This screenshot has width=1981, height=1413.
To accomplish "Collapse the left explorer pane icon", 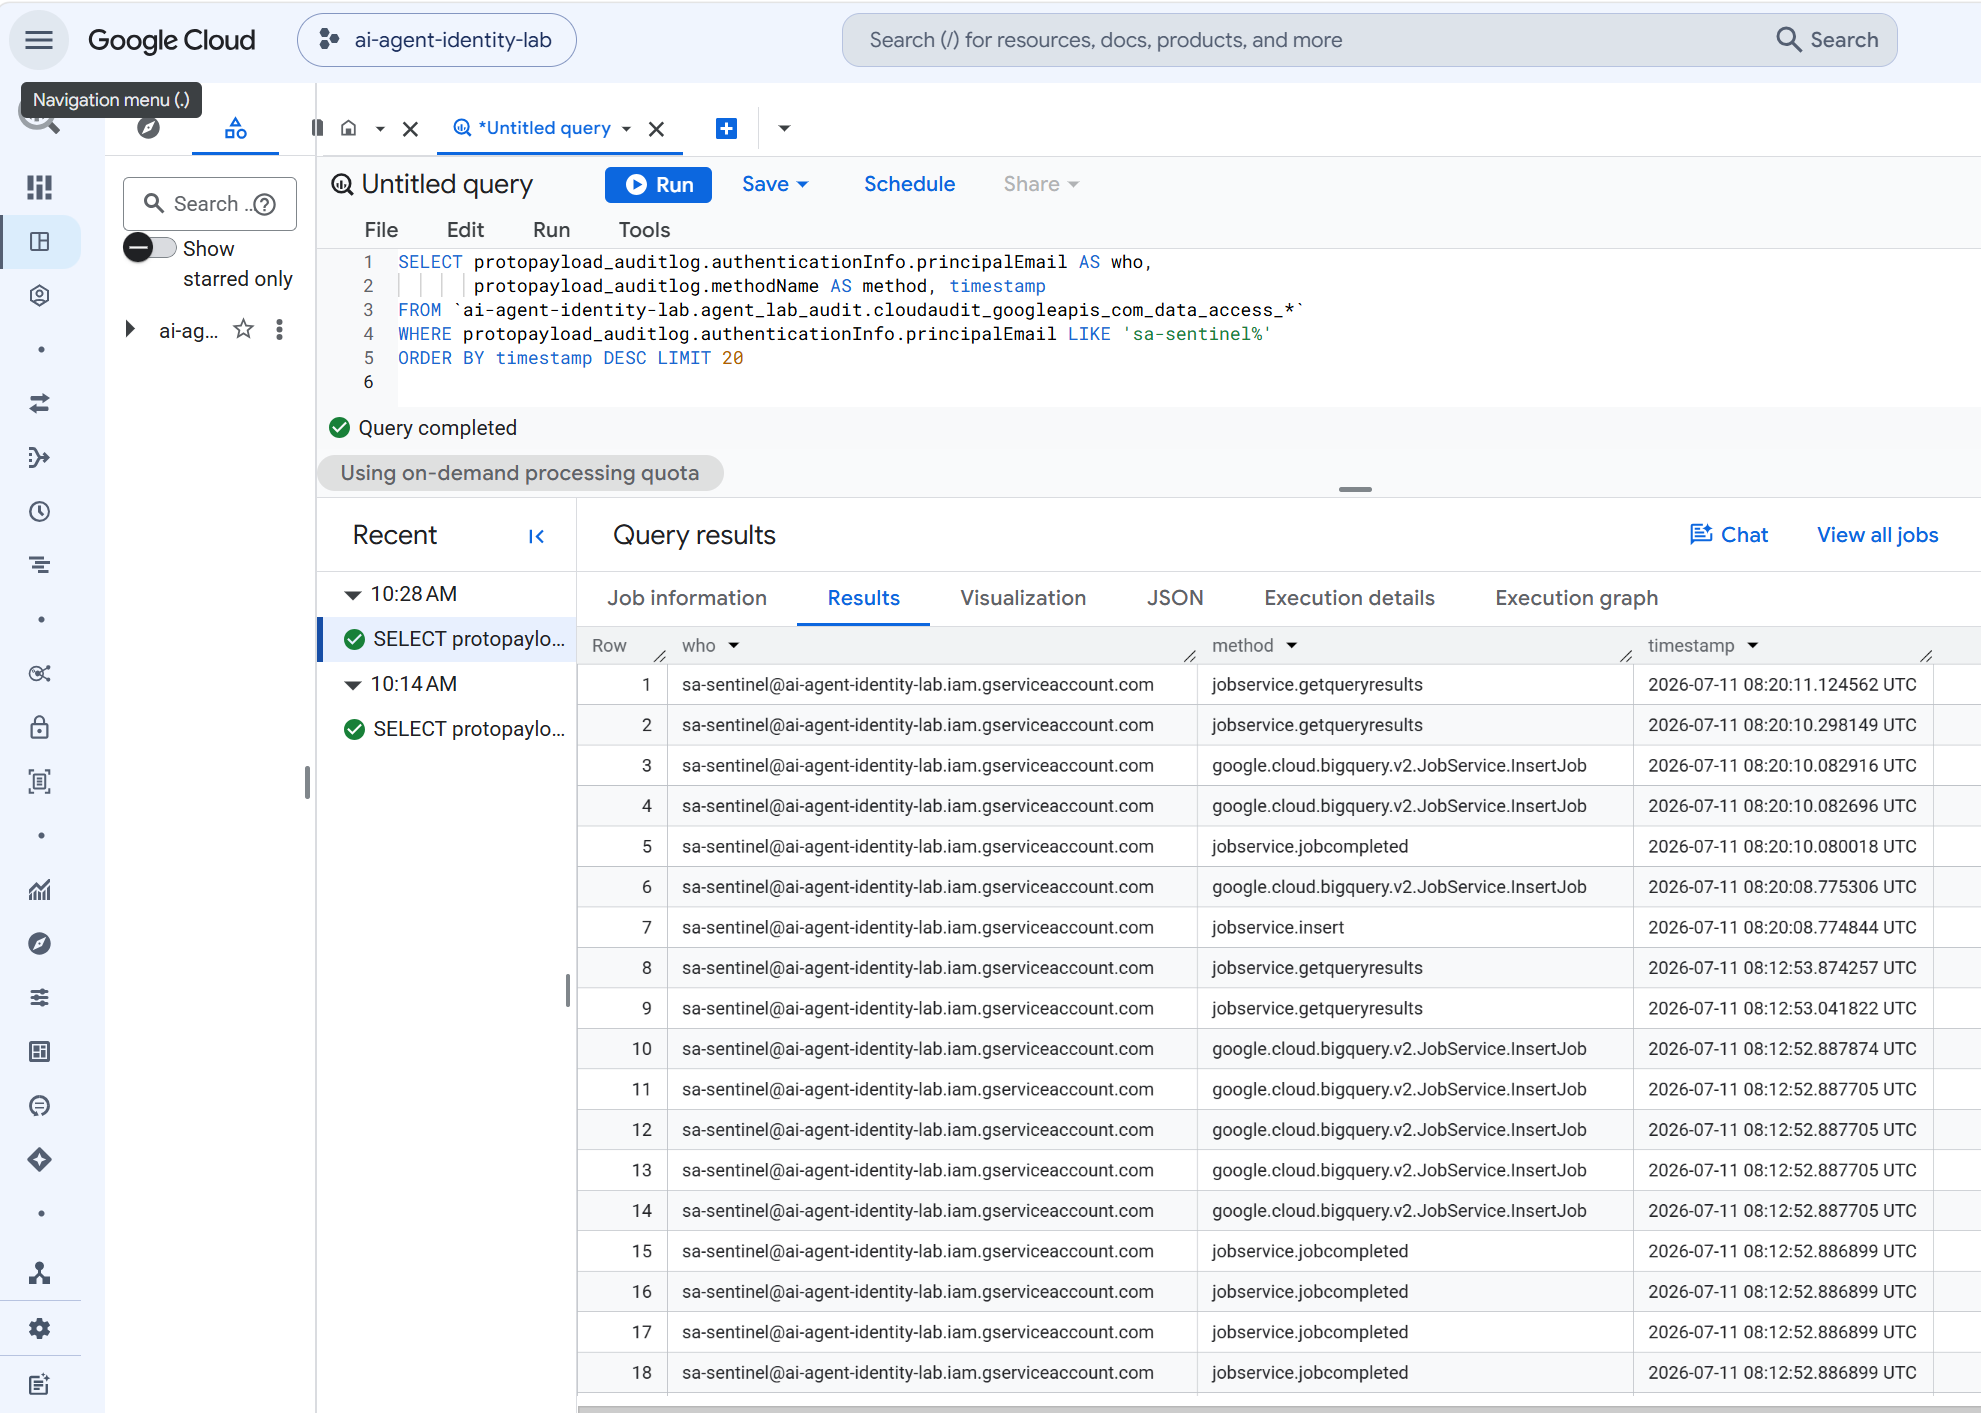I will pos(317,128).
